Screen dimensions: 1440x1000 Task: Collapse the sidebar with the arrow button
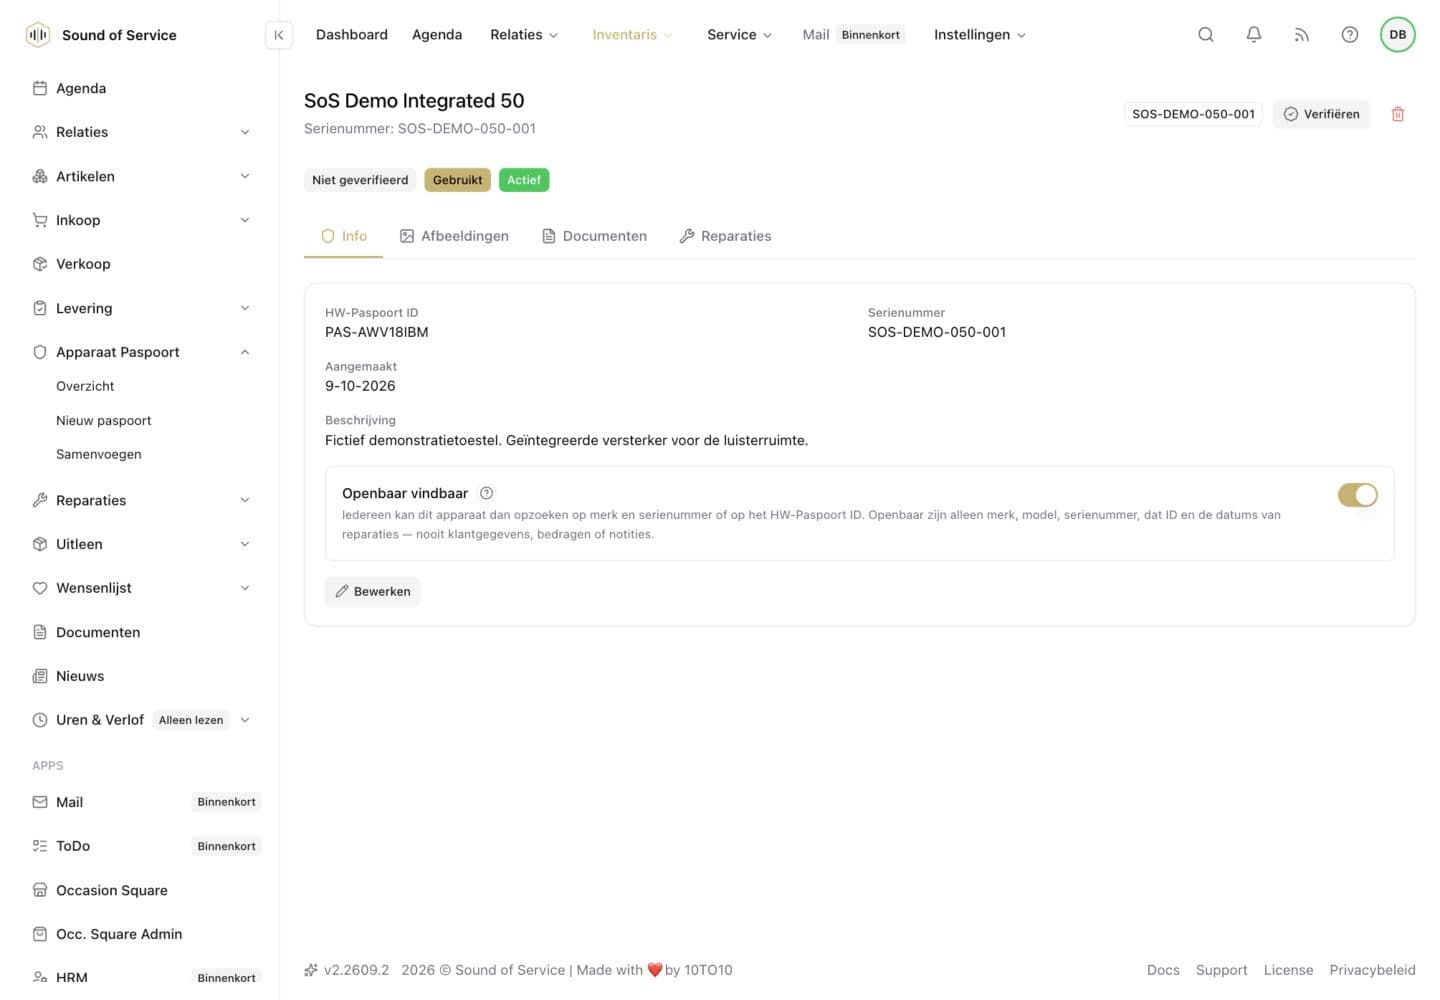pyautogui.click(x=279, y=35)
